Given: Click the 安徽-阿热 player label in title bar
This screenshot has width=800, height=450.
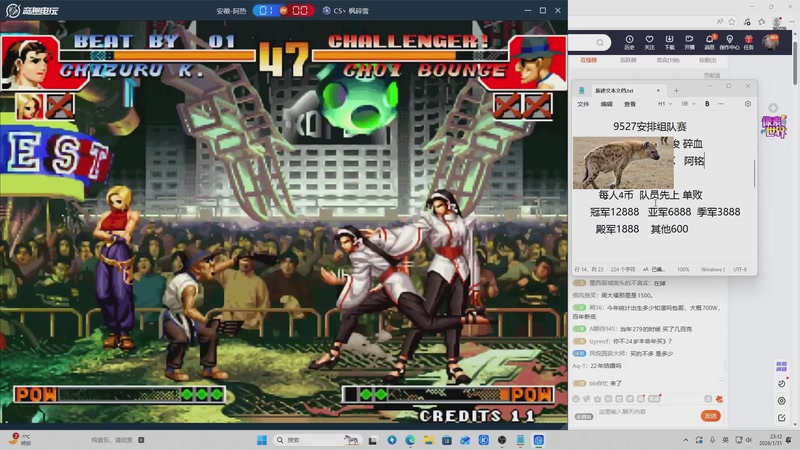Looking at the screenshot, I should point(231,11).
